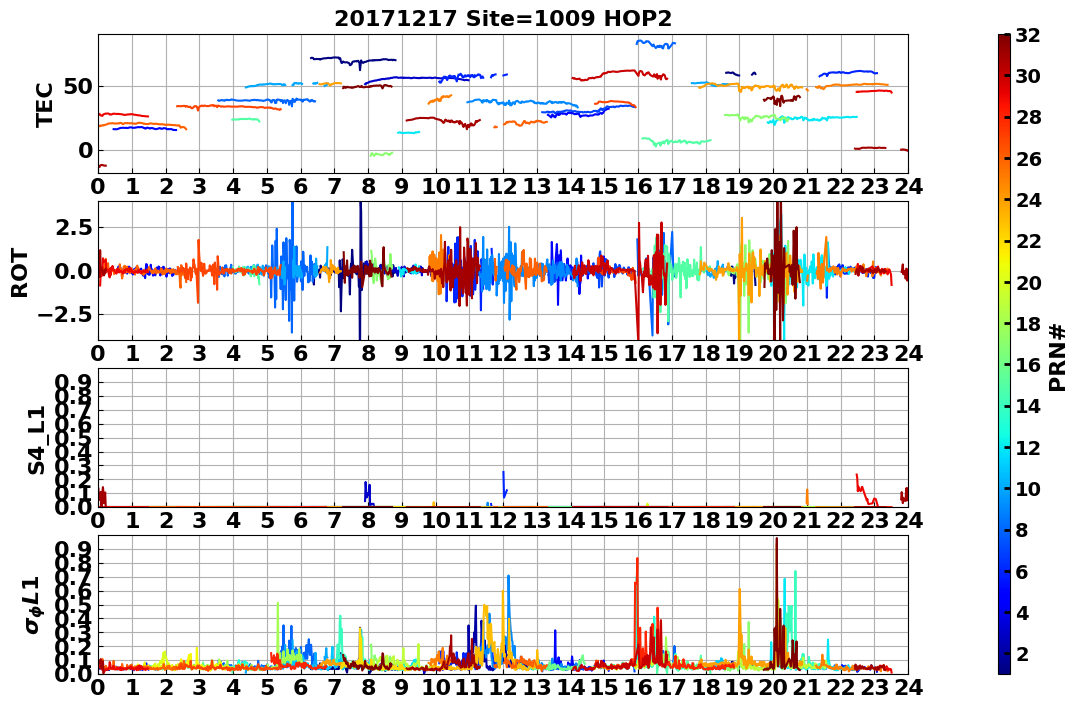Click the 50 tick on TEC y-axis
The image size is (1077, 709).
click(78, 87)
